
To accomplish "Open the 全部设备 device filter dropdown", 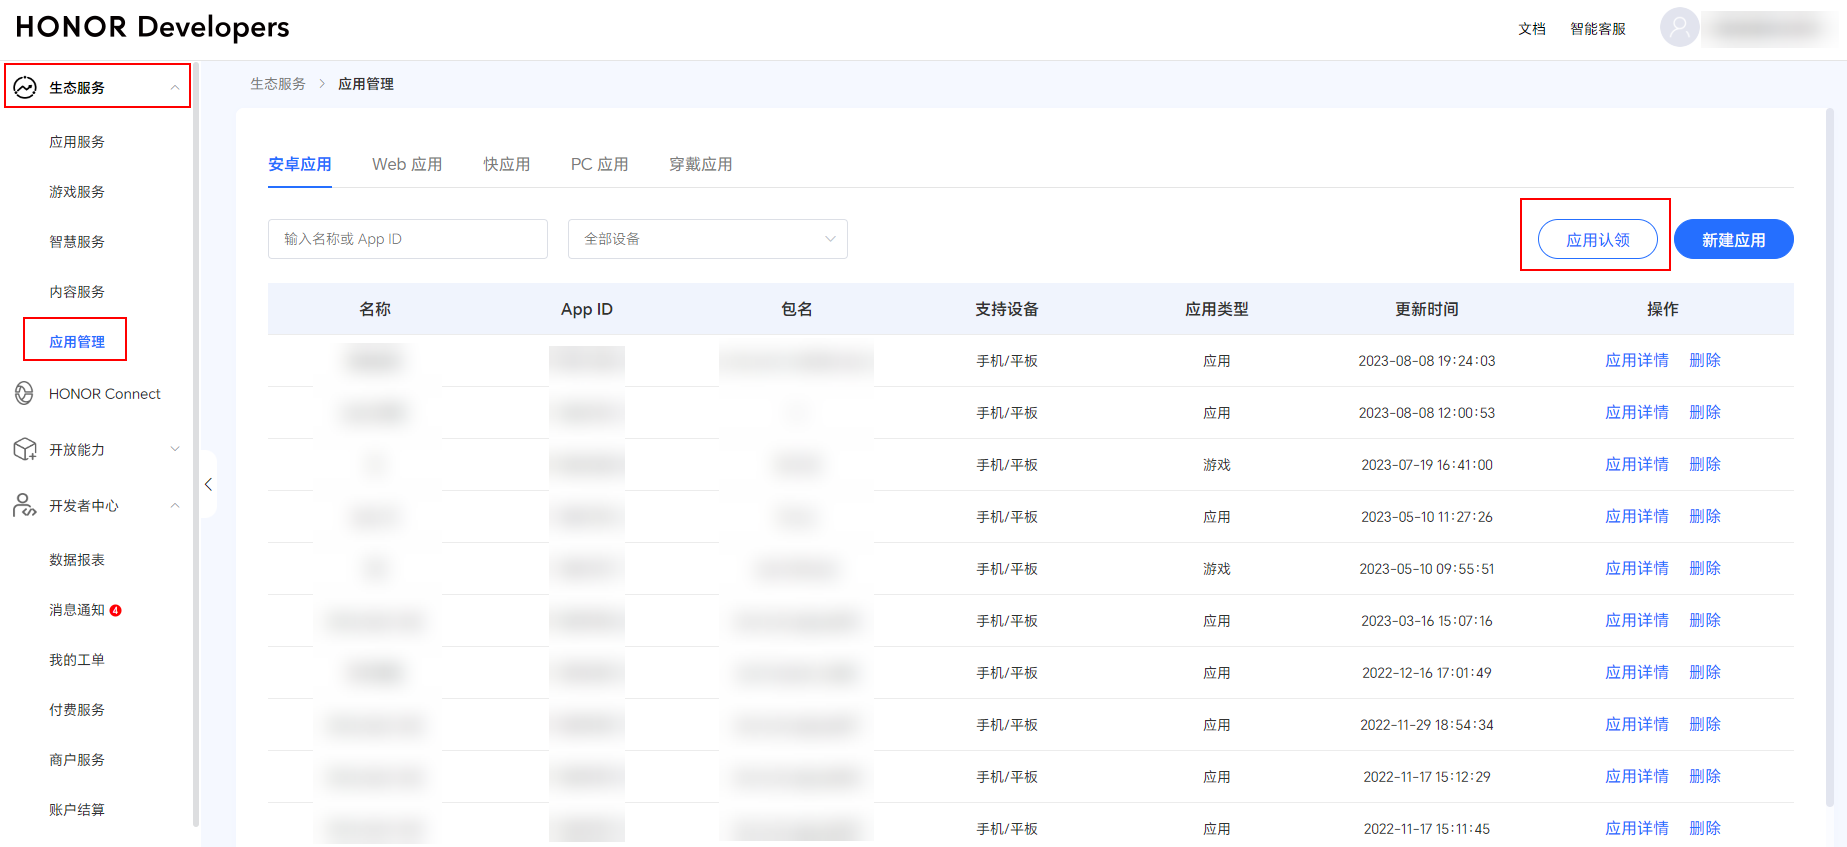I will [x=708, y=239].
